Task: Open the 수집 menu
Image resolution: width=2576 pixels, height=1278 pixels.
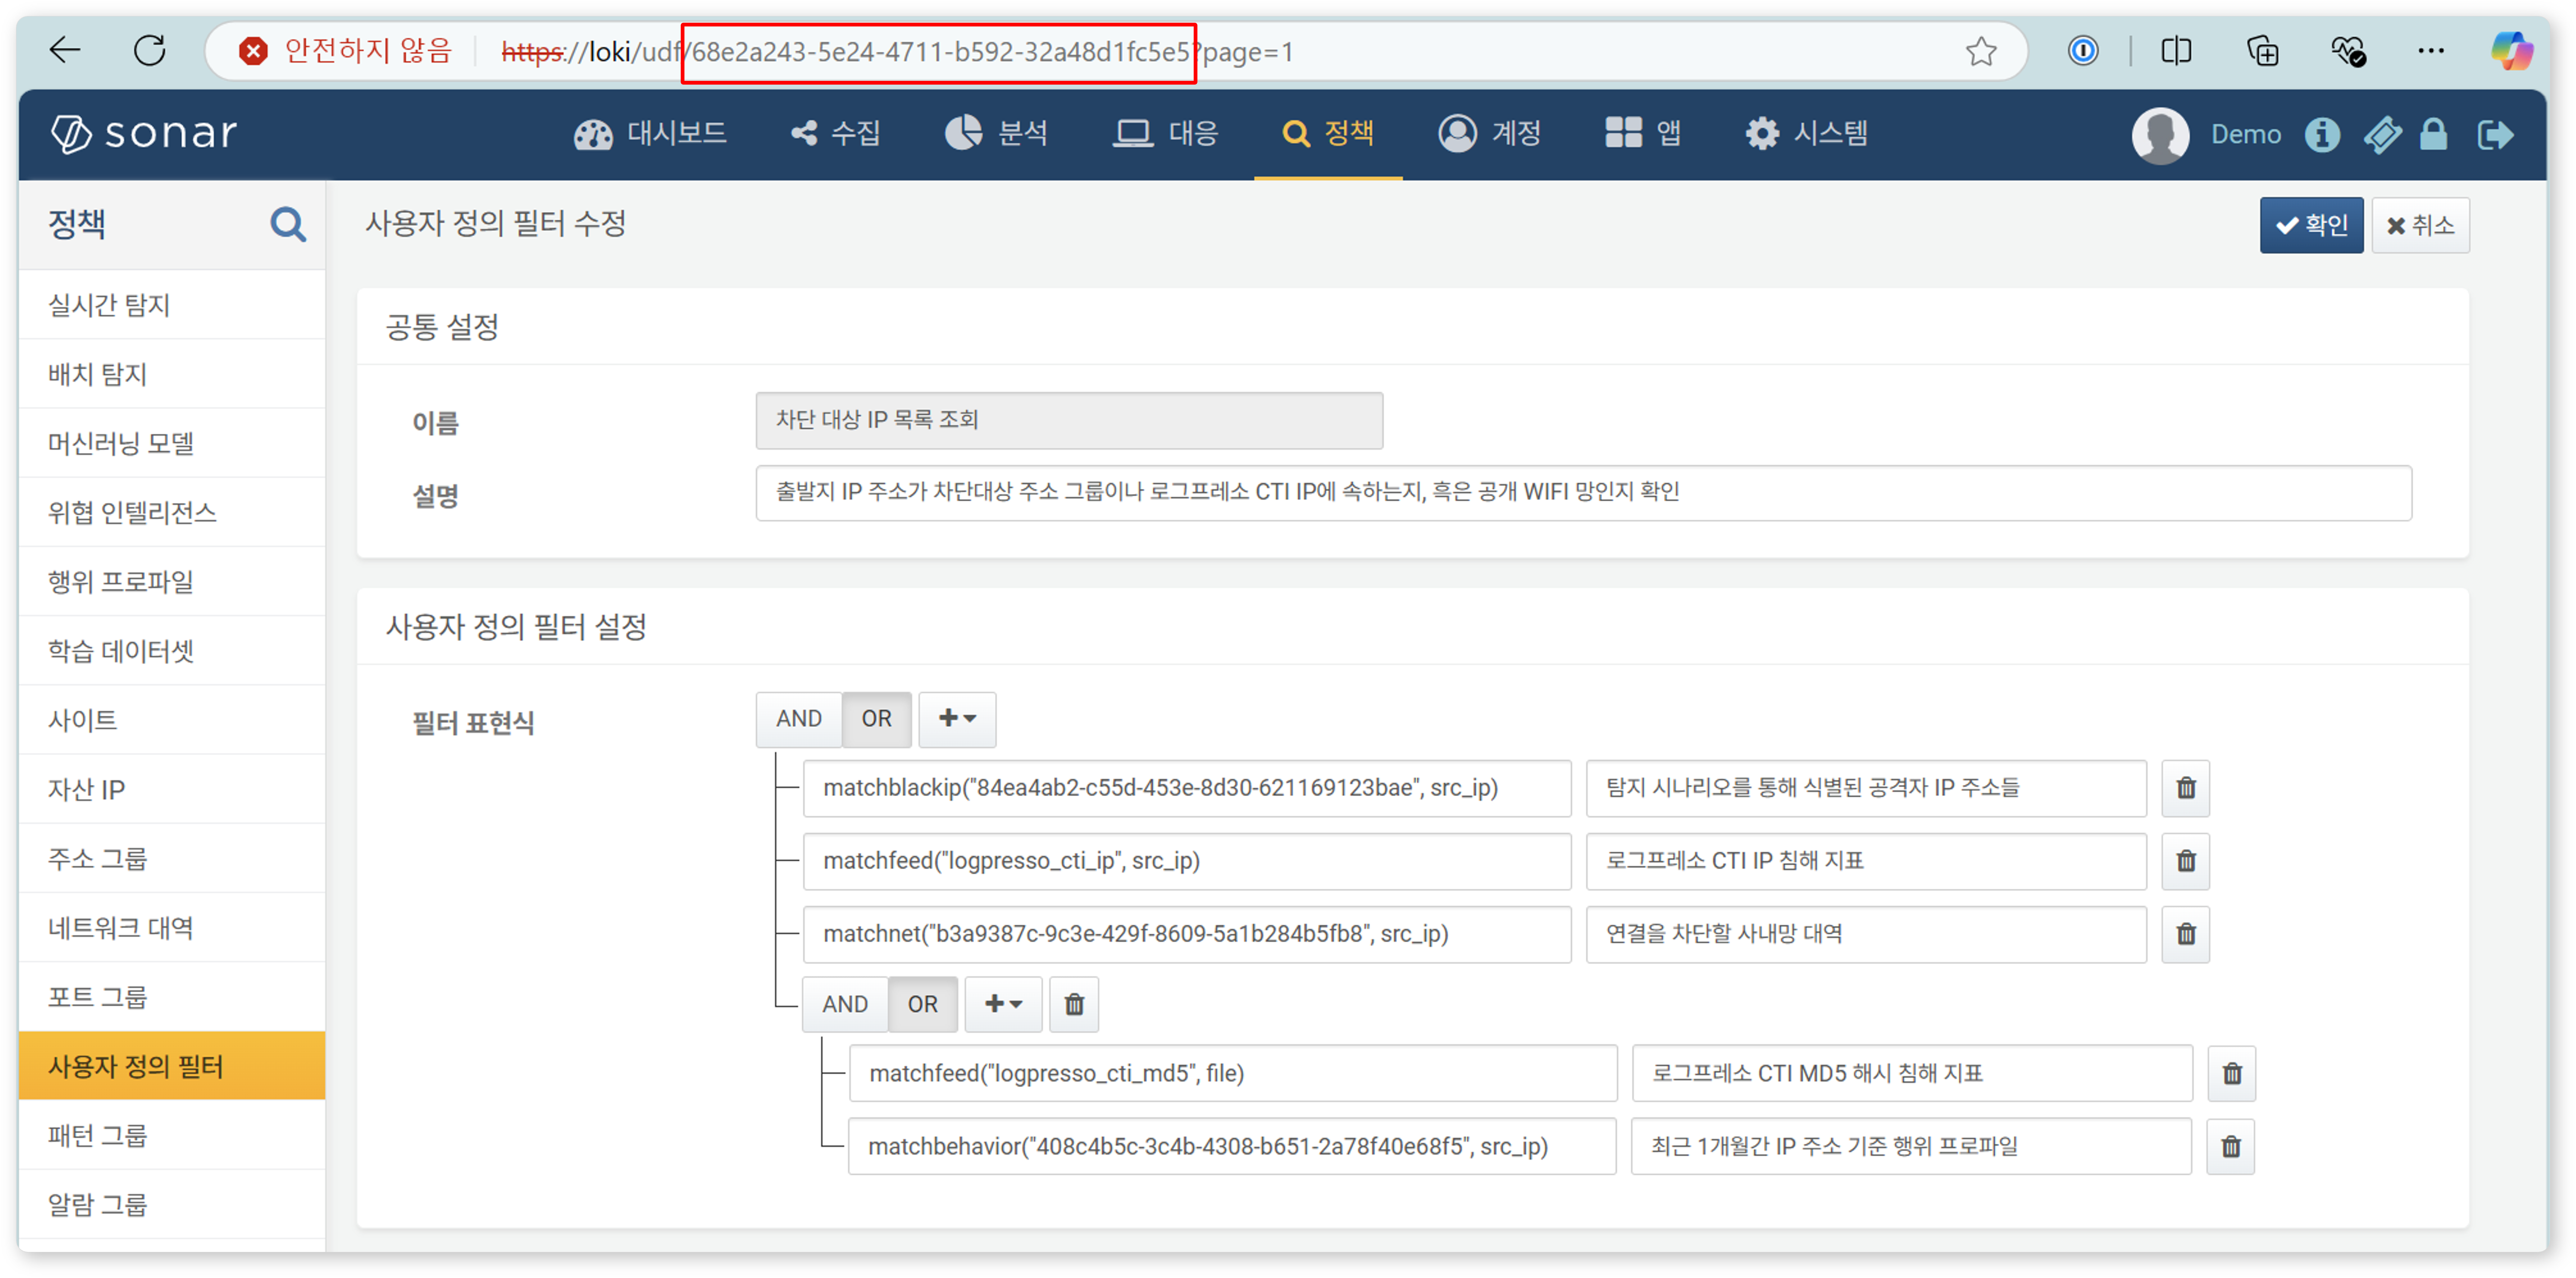Action: pos(836,134)
